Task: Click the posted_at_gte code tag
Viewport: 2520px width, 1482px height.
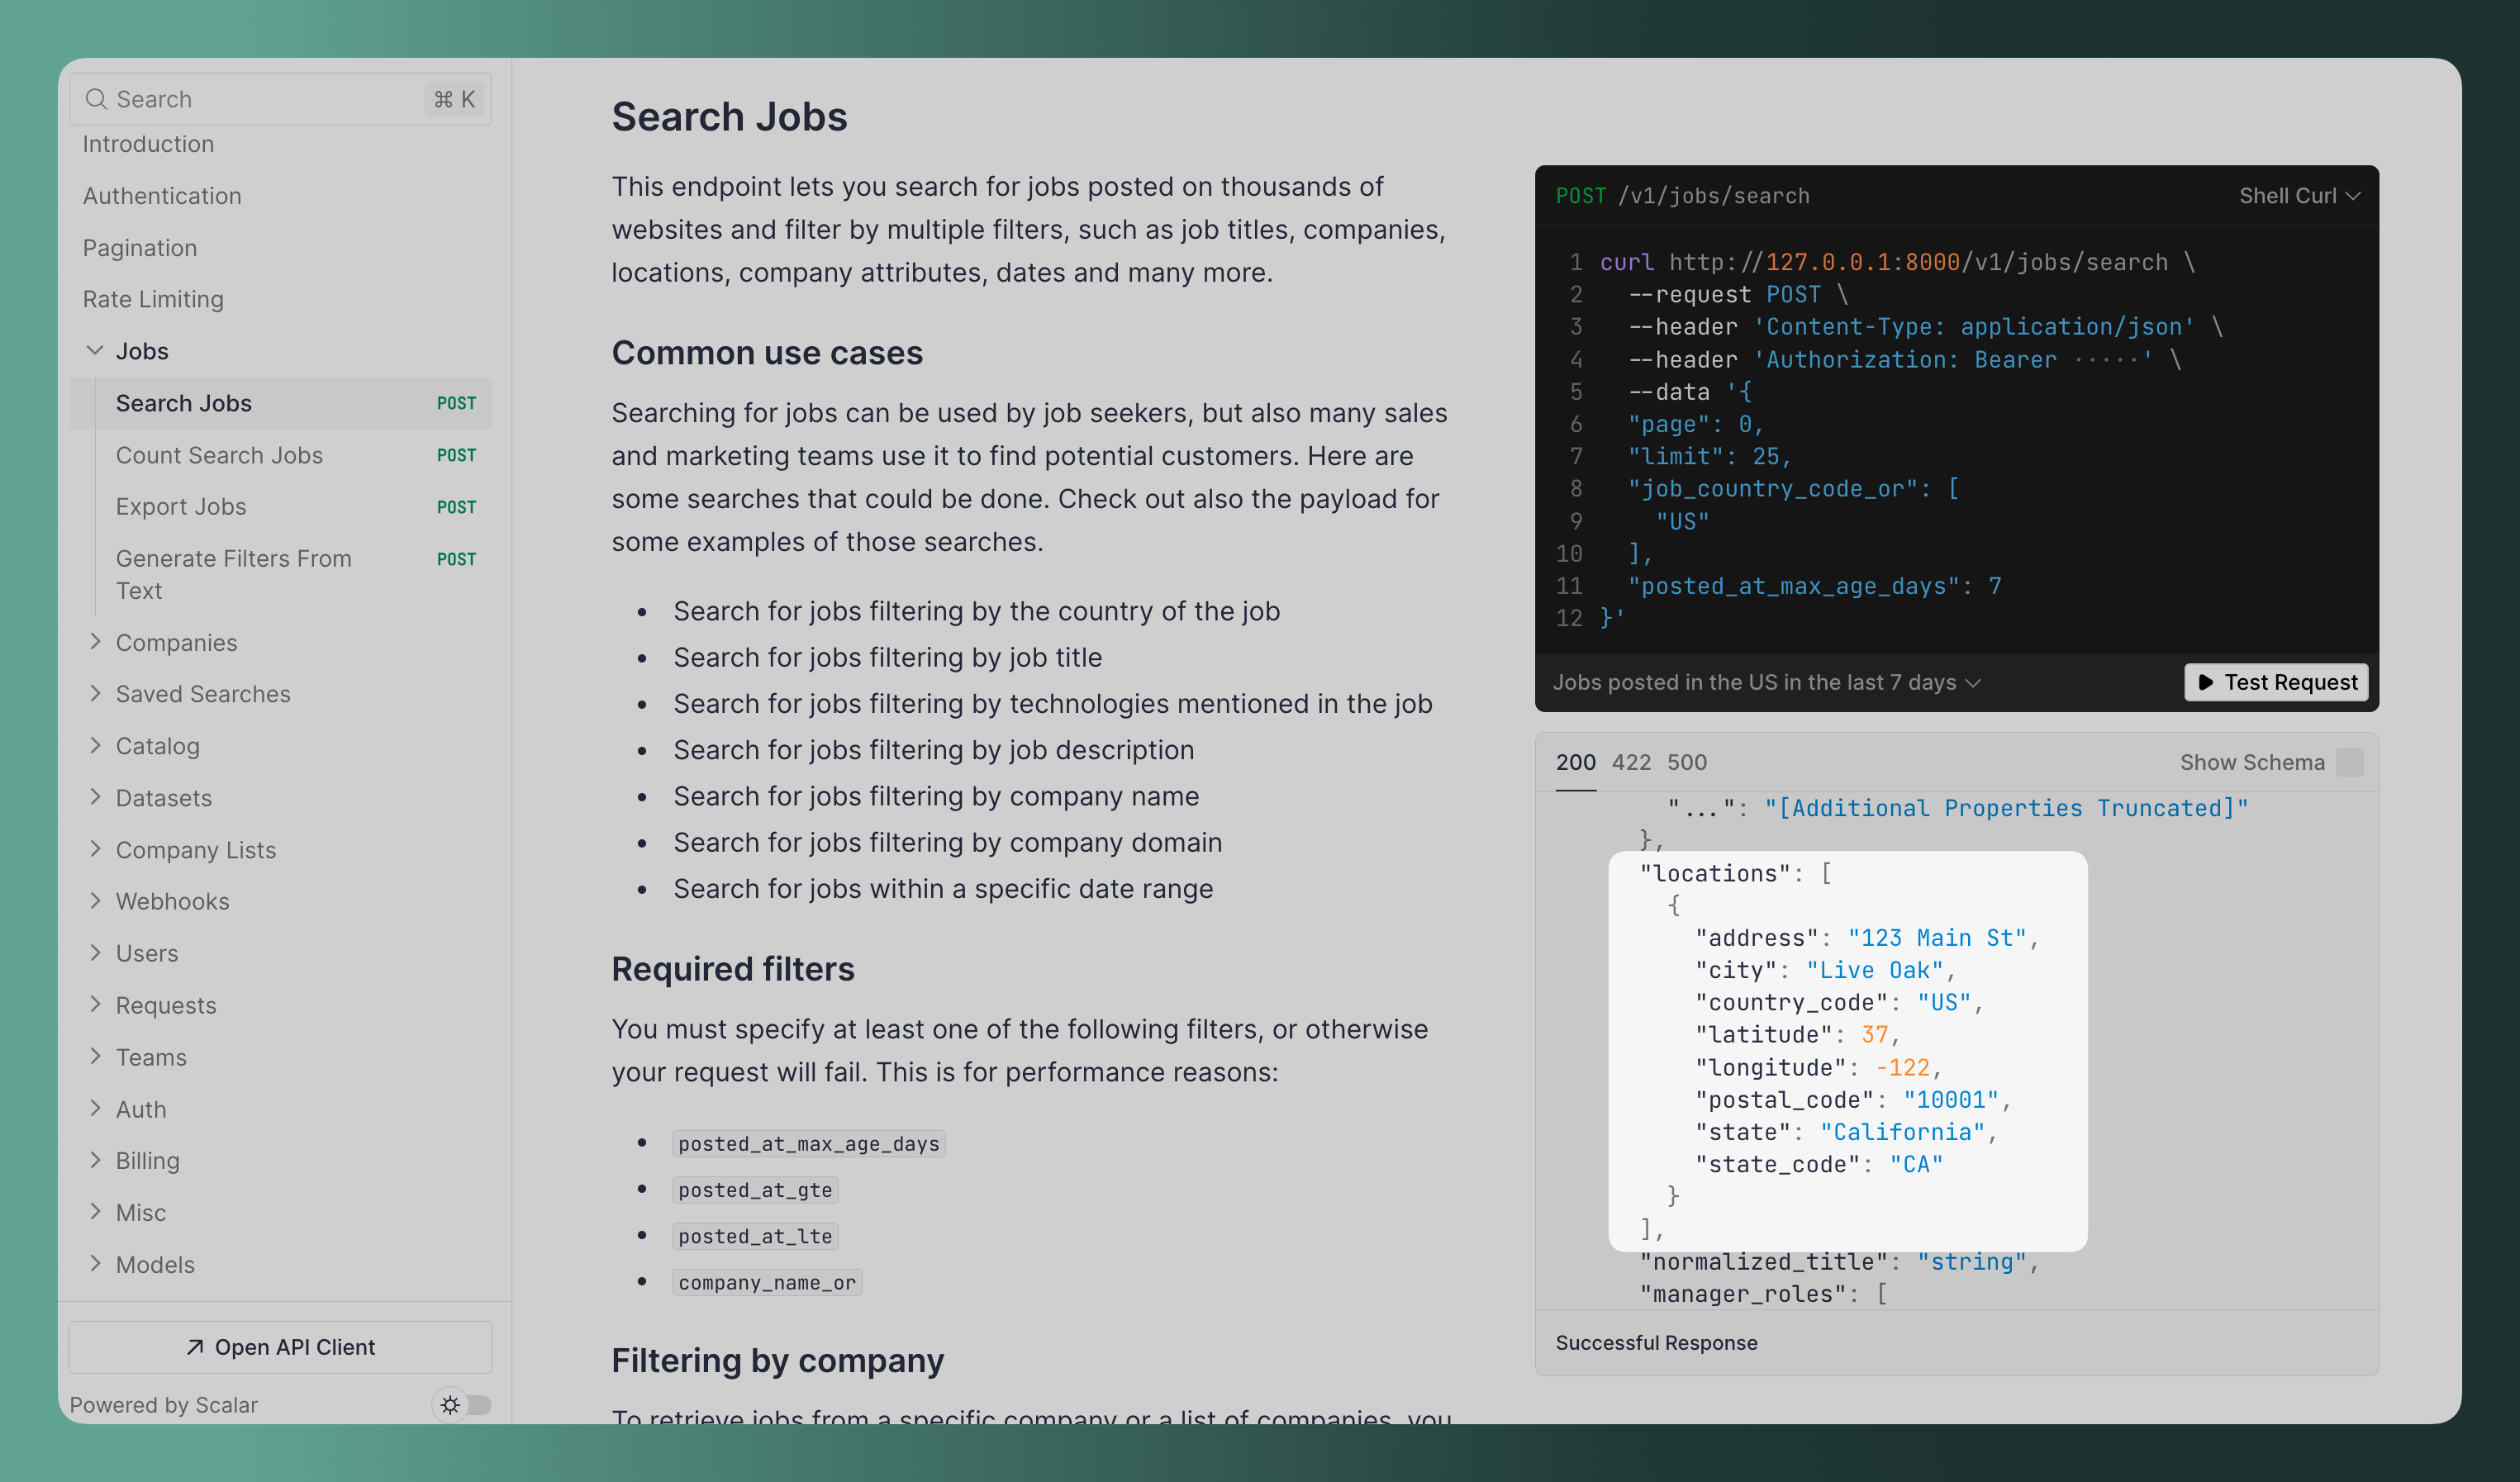Action: coord(755,1190)
